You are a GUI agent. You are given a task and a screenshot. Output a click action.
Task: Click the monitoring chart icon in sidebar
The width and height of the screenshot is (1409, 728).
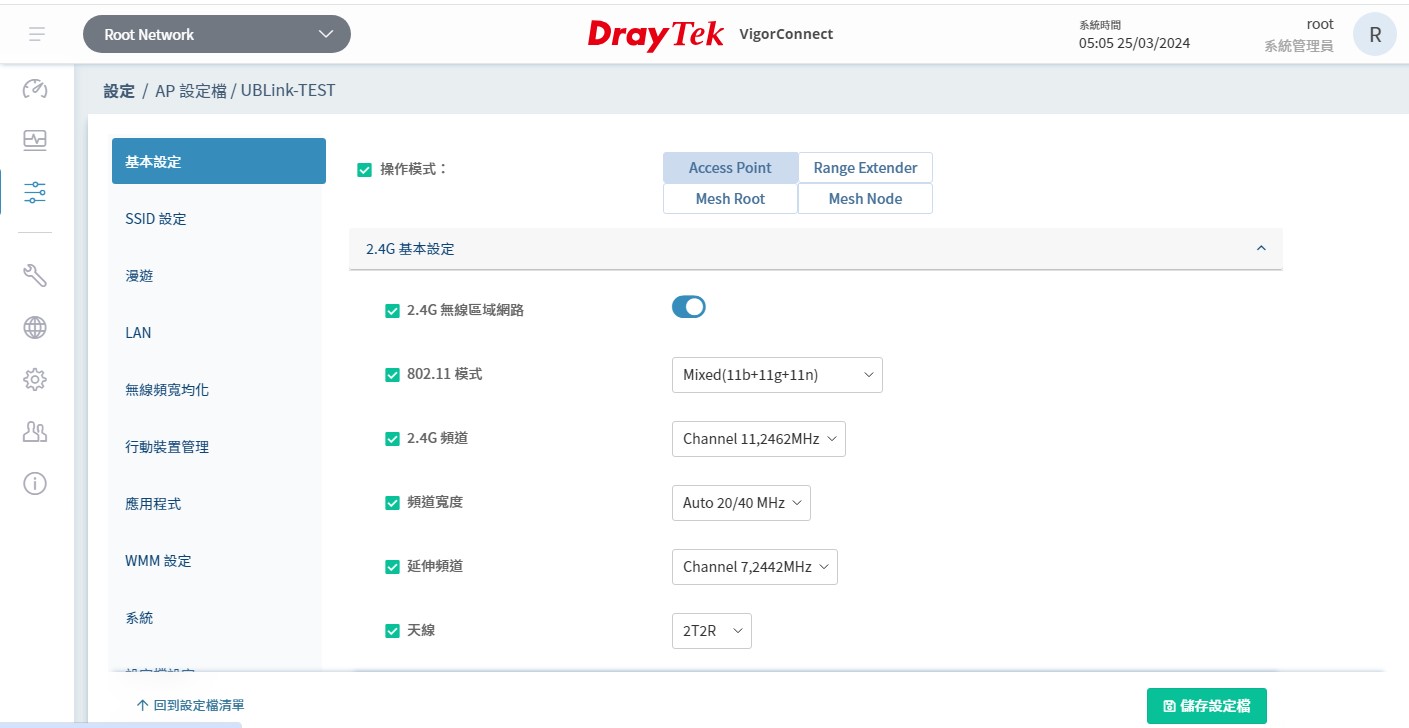point(35,140)
